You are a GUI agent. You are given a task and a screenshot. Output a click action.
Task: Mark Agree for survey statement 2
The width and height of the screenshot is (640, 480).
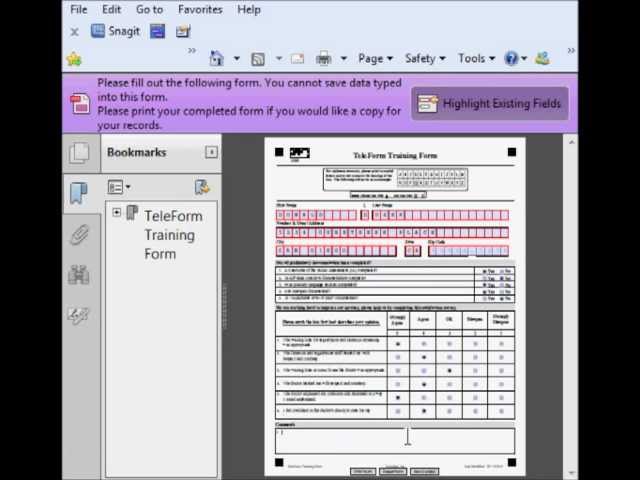424,358
